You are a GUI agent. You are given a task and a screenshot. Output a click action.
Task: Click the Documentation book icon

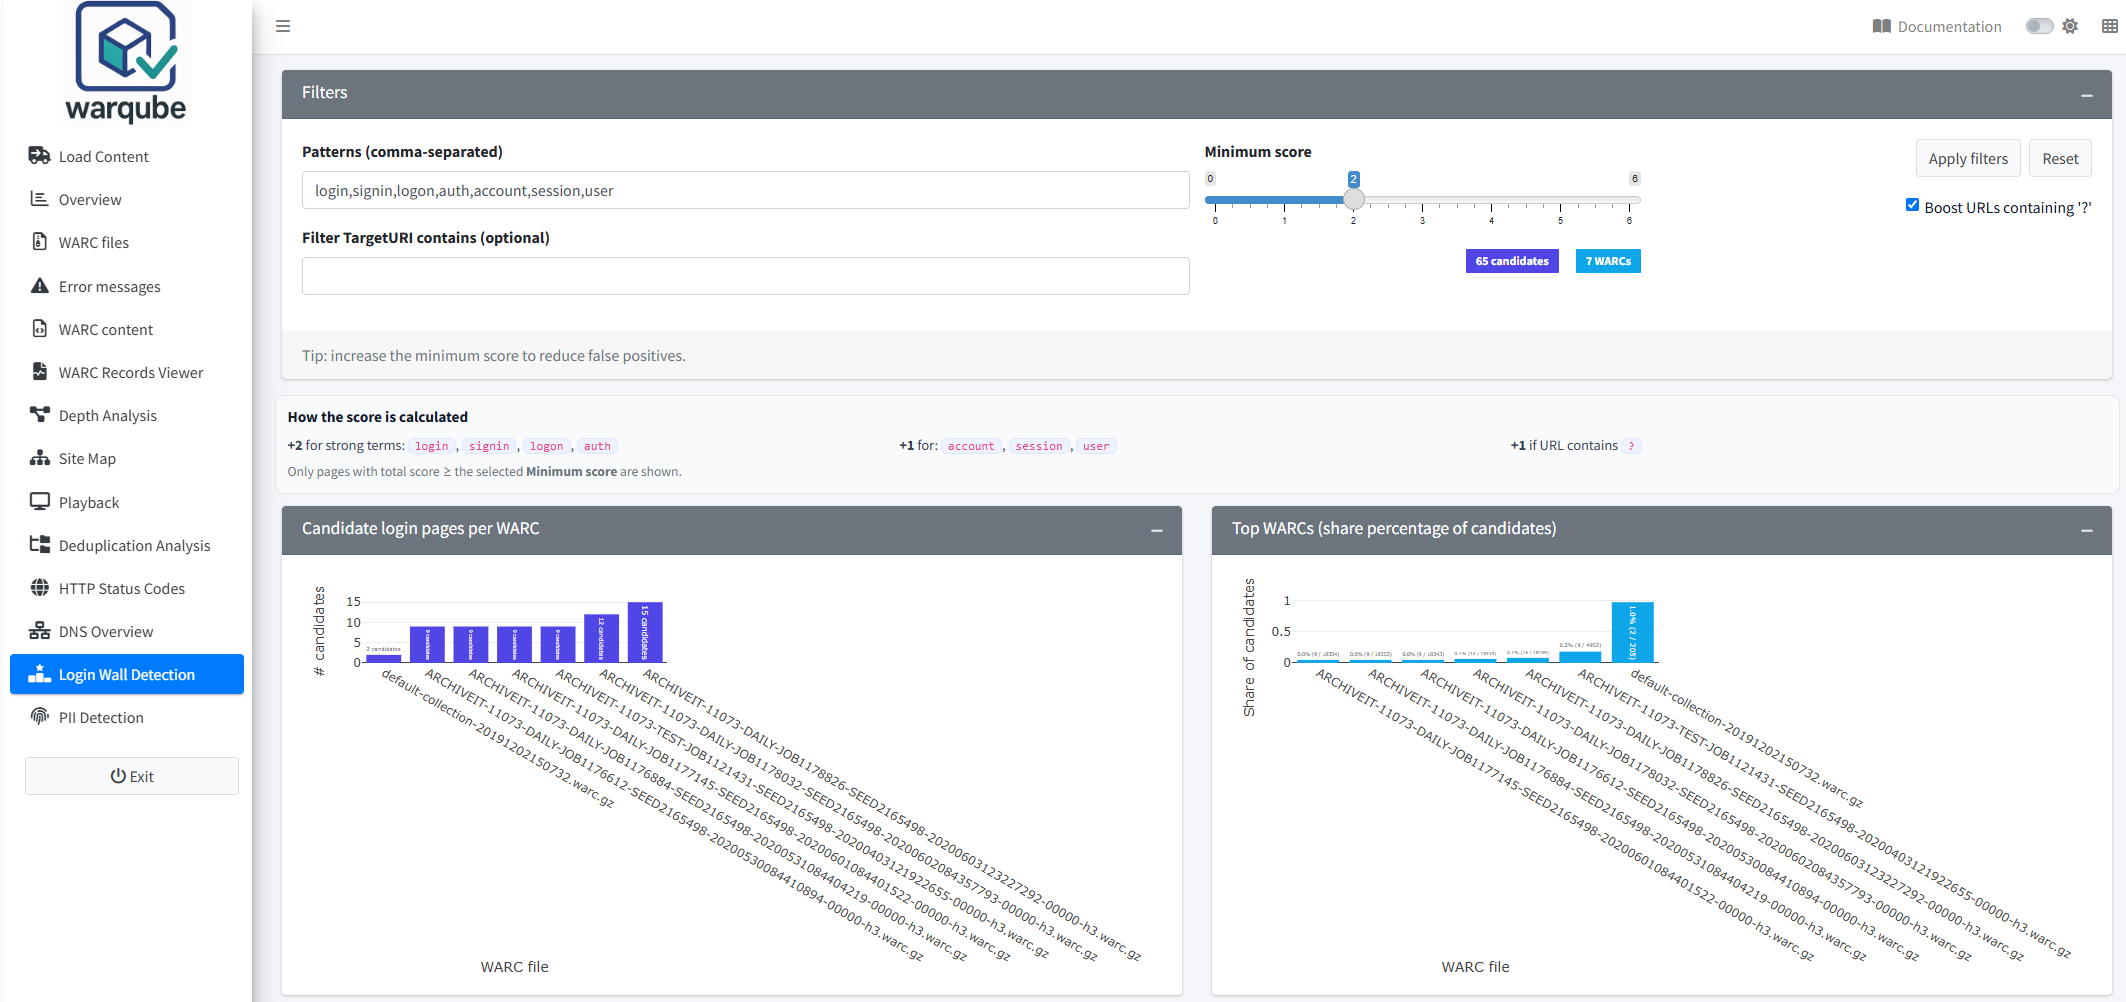tap(1881, 26)
